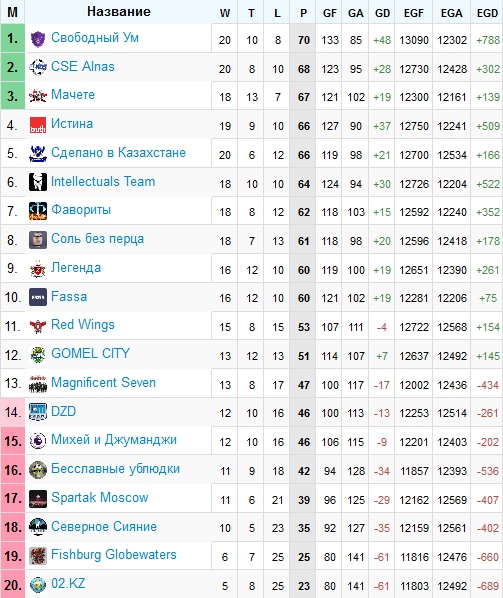This screenshot has width=503, height=598.
Task: Click the Red Wings team emblem
Action: click(38, 326)
